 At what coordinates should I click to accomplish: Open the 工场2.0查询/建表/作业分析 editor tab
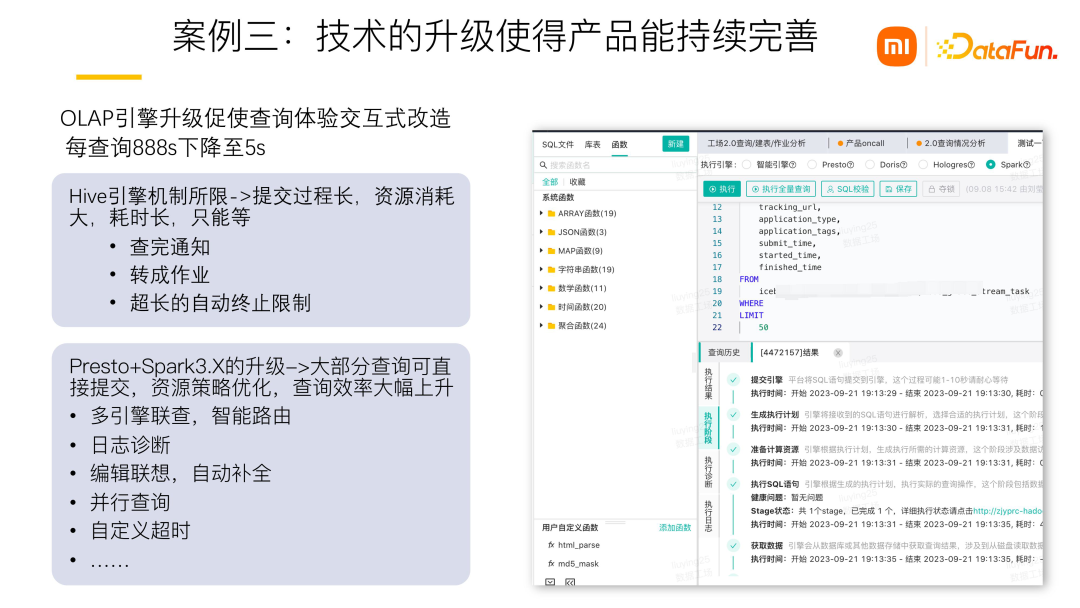pos(756,143)
